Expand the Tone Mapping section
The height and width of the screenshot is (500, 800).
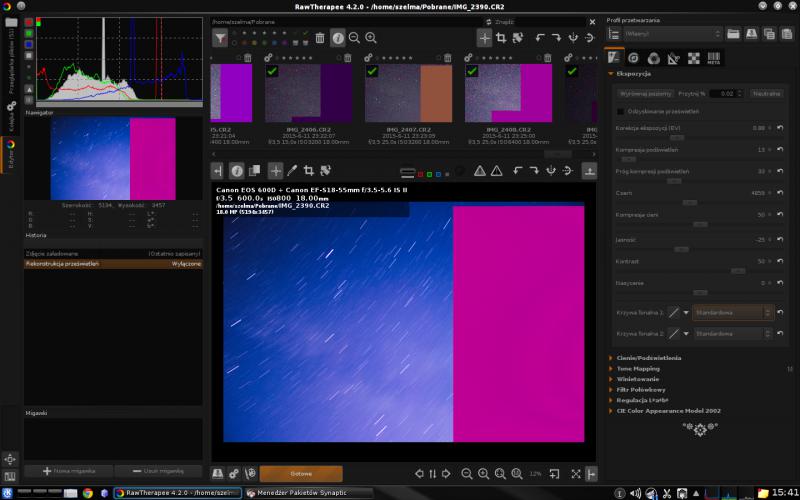(x=638, y=368)
